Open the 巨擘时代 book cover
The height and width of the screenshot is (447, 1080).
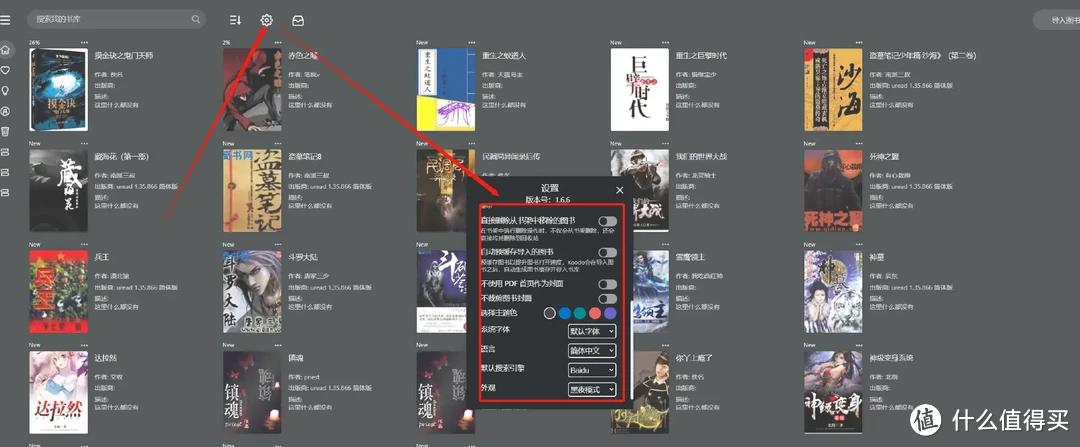click(x=639, y=90)
